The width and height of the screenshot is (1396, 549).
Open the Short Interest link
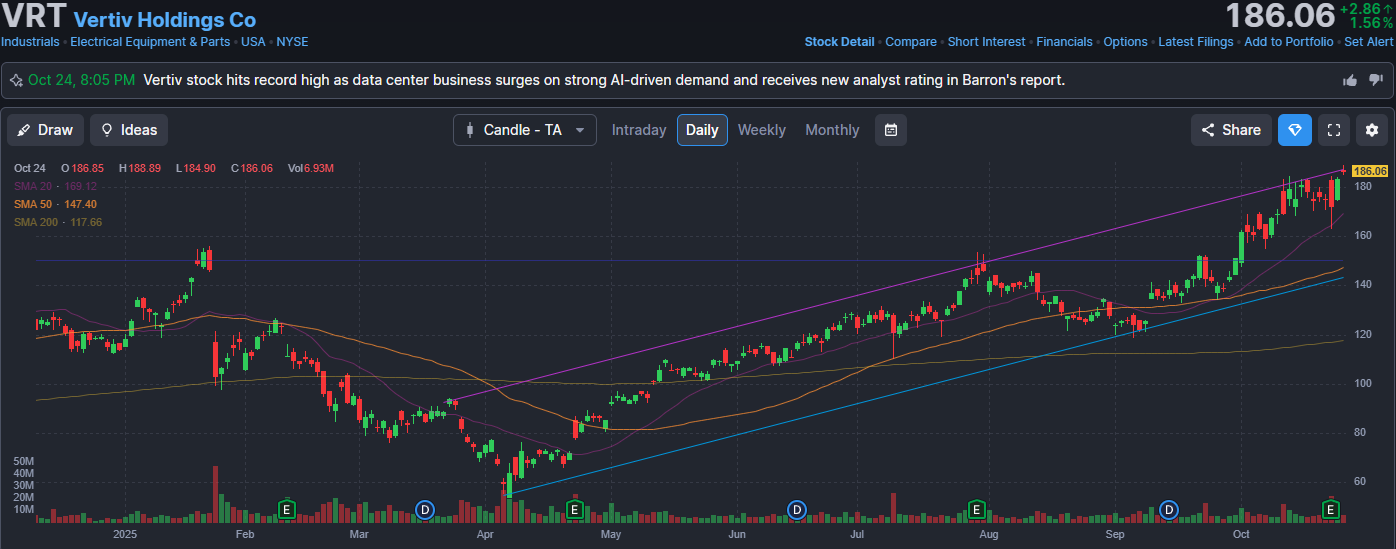click(x=986, y=42)
